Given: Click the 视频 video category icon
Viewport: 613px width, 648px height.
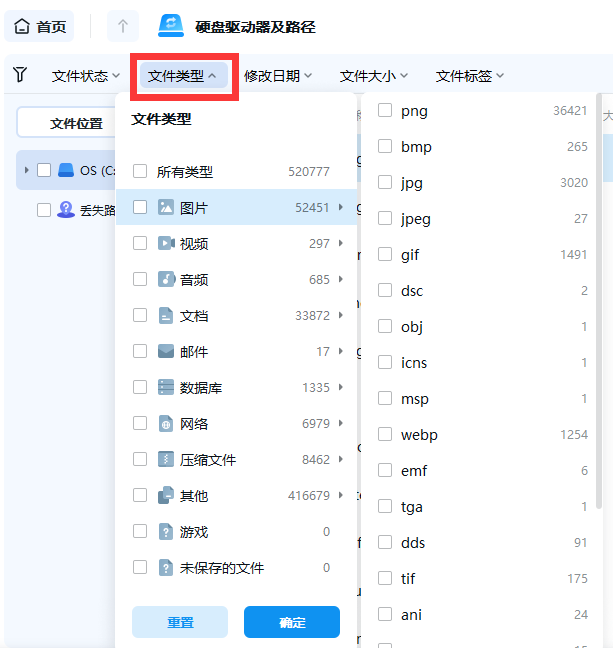Looking at the screenshot, I should 166,243.
